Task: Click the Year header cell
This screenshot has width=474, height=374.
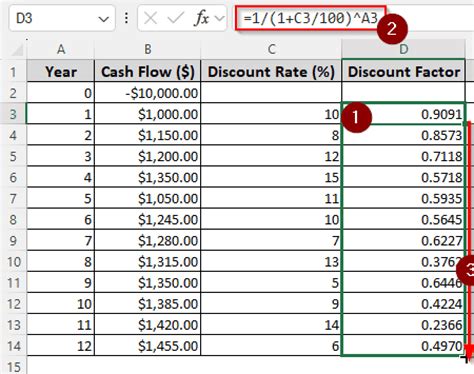Action: tap(61, 72)
